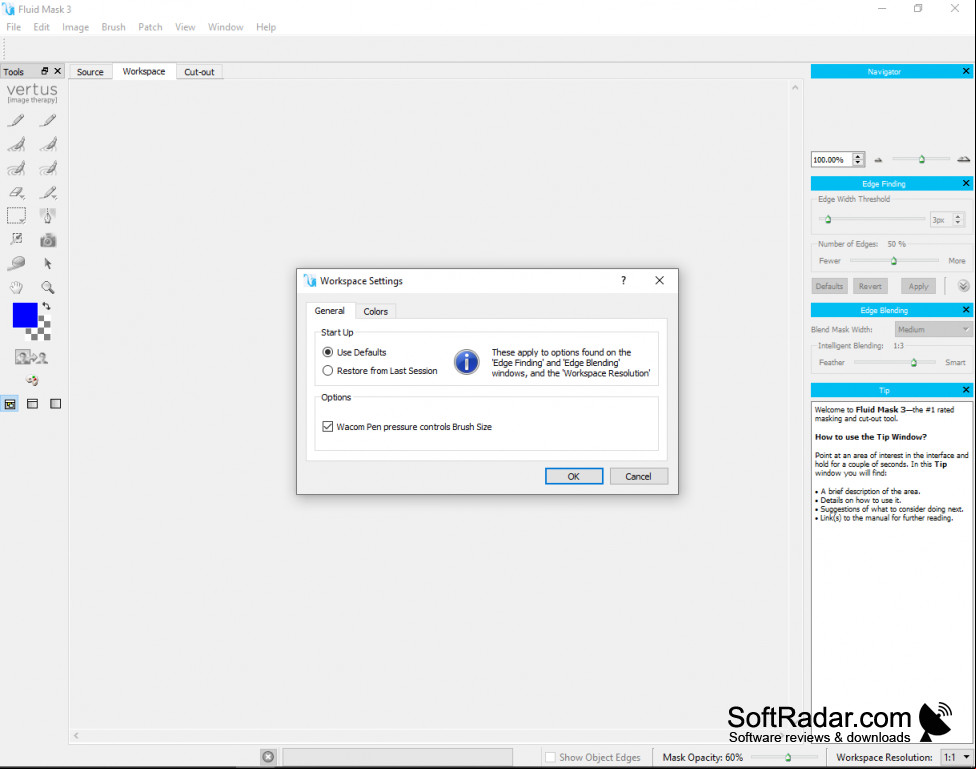Image resolution: width=976 pixels, height=769 pixels.
Task: Expand Edge Finding options with double chevron
Action: (963, 286)
